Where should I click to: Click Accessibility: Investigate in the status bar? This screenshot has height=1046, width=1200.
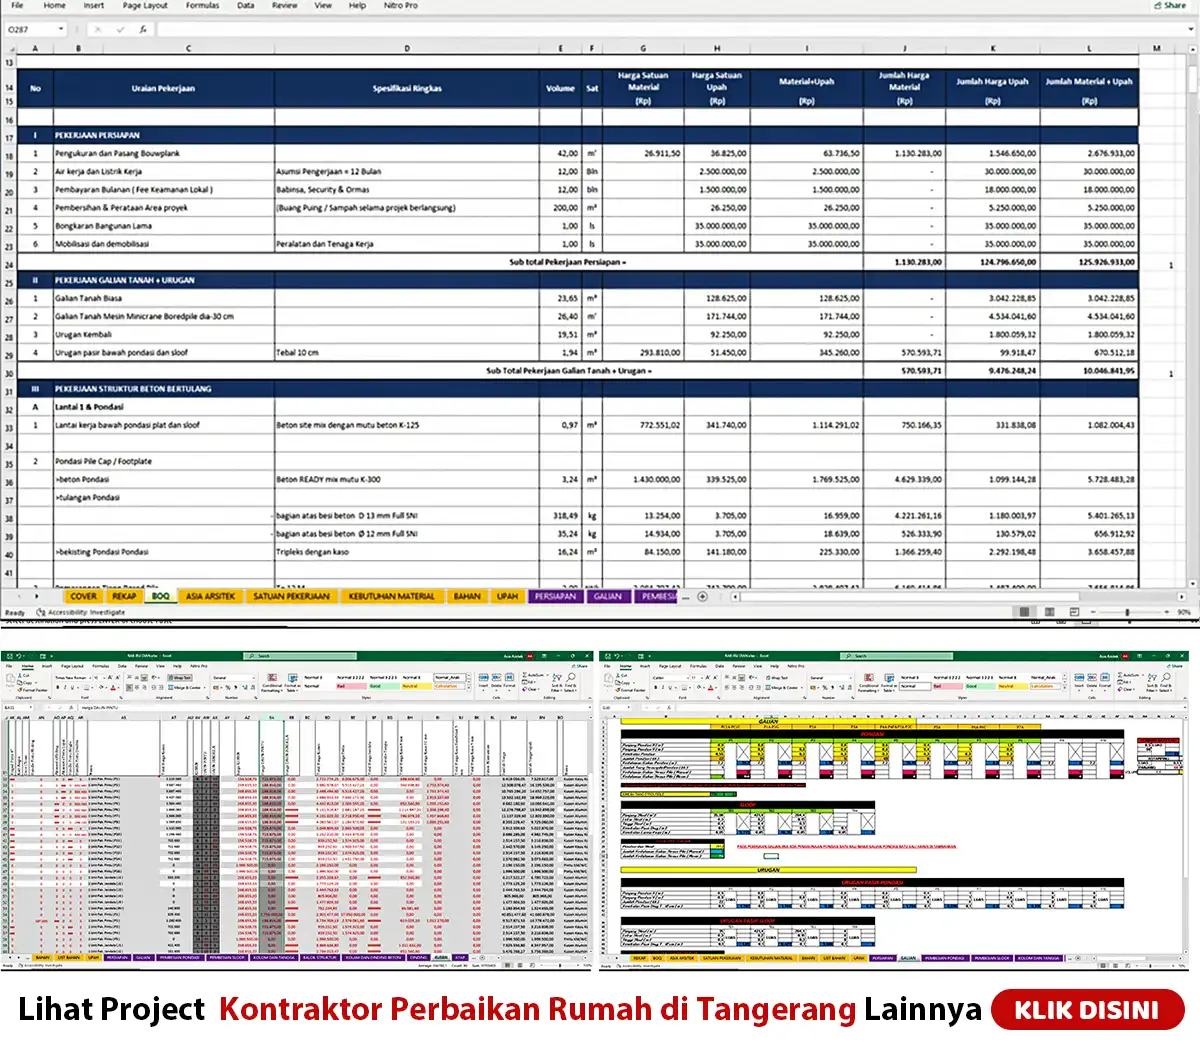pos(80,612)
